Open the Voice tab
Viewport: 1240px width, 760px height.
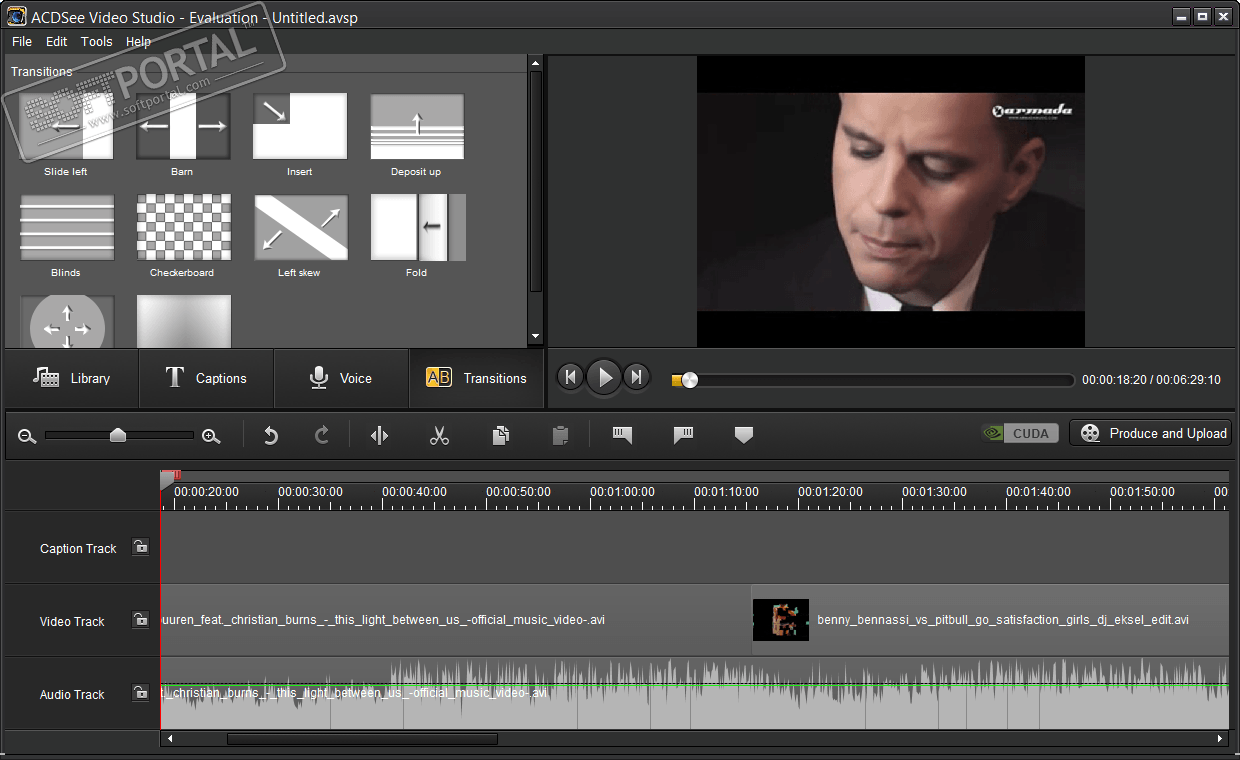pyautogui.click(x=341, y=378)
